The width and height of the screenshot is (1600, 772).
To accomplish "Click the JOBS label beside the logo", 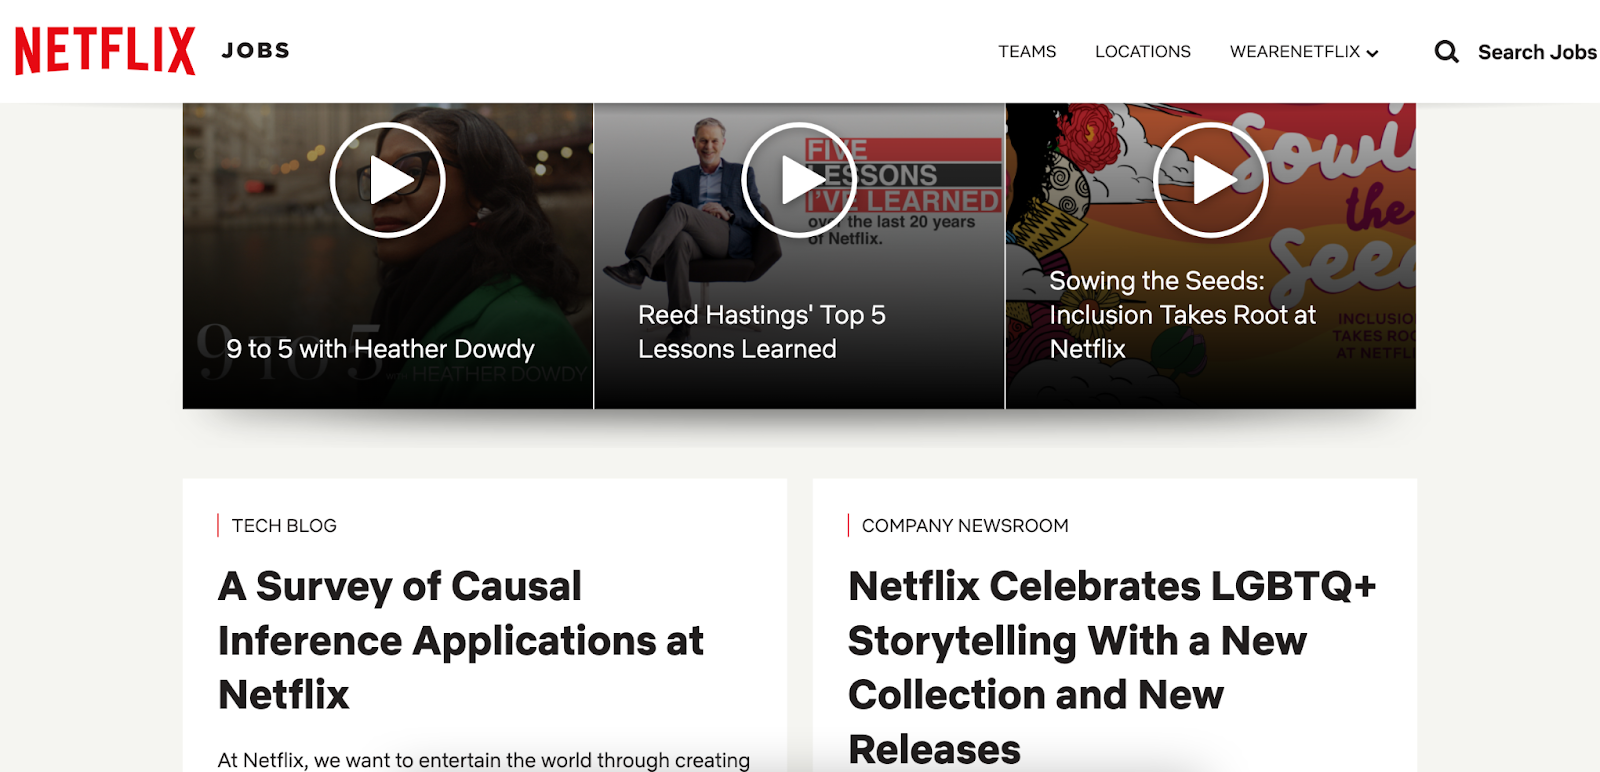I will tap(256, 50).
